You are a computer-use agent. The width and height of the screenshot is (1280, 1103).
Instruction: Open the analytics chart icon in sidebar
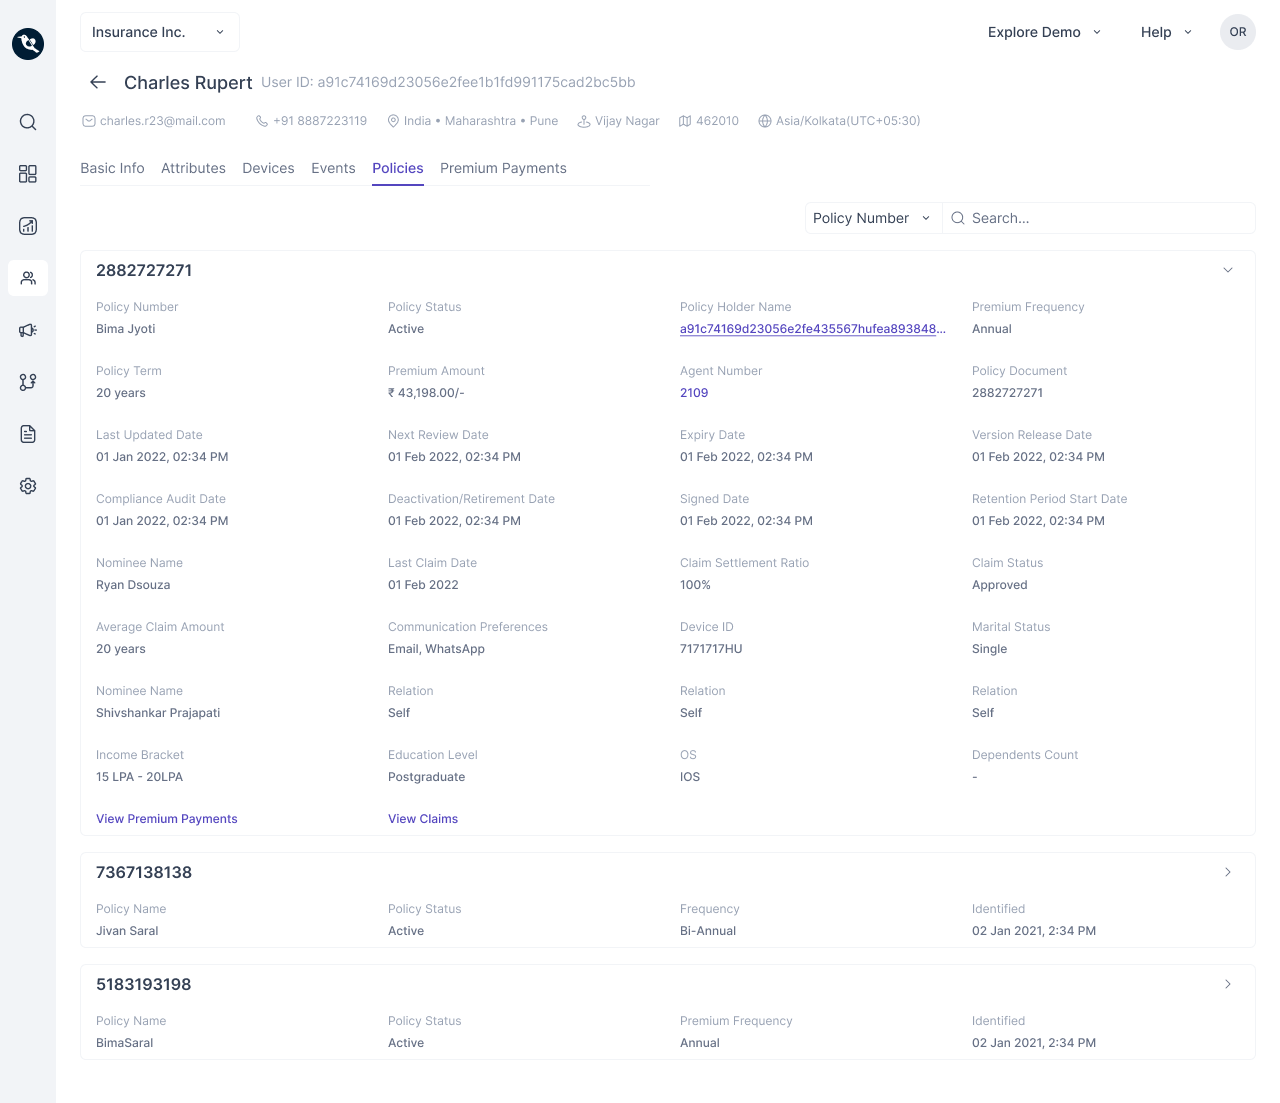(28, 226)
